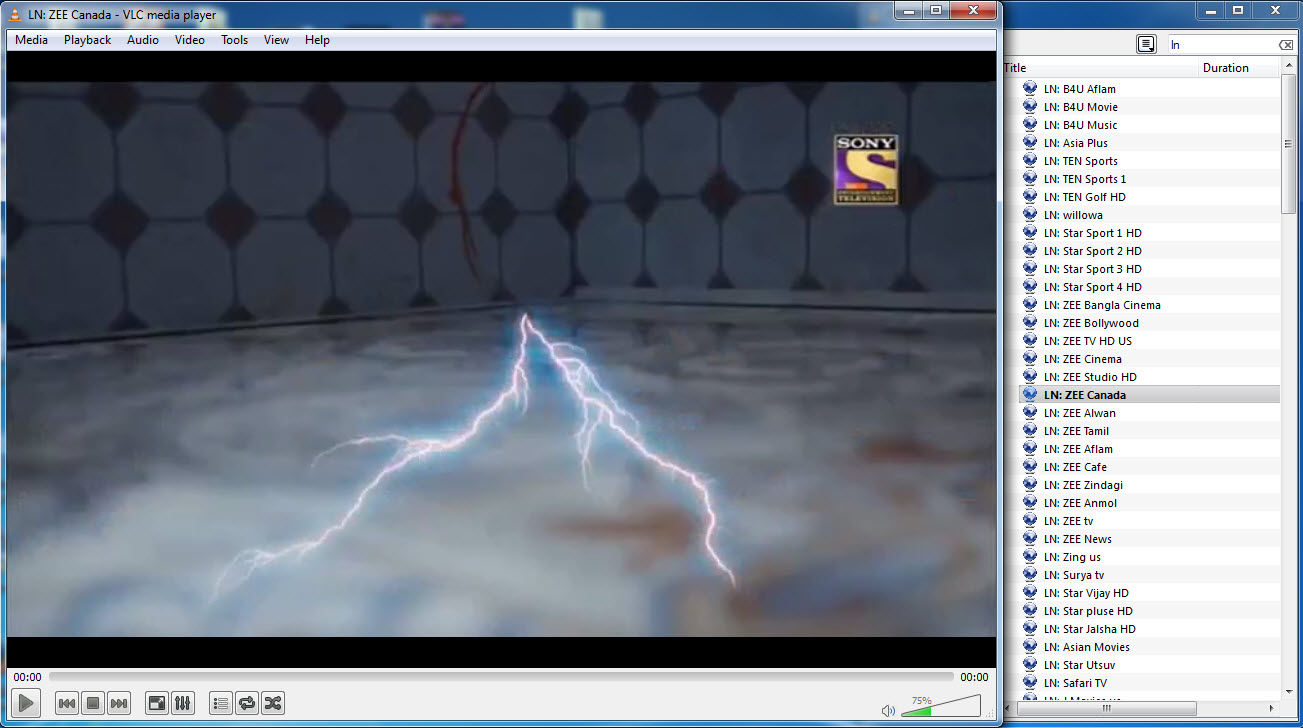Select LN: ZEE Bollywood entry
The height and width of the screenshot is (728, 1303).
tap(1091, 323)
